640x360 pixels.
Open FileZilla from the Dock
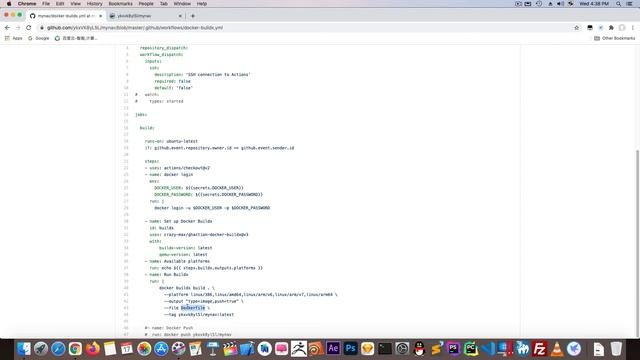coord(539,349)
